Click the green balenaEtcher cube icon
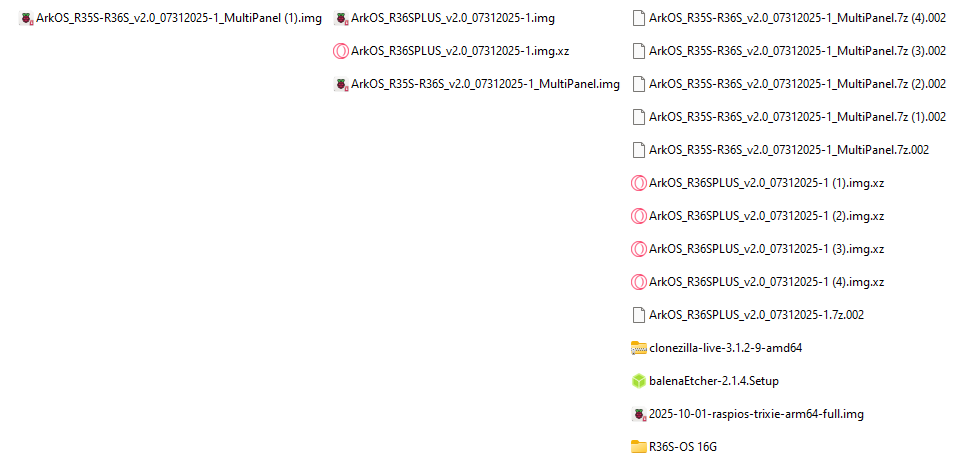Screen dimensions: 954x458 [638, 381]
